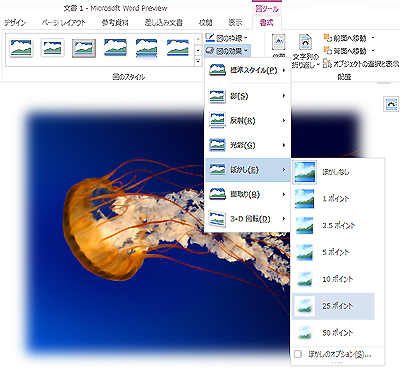Expand the 3-D 回転 submenu arrow
Image resolution: width=400 pixels, height=371 pixels.
284,219
